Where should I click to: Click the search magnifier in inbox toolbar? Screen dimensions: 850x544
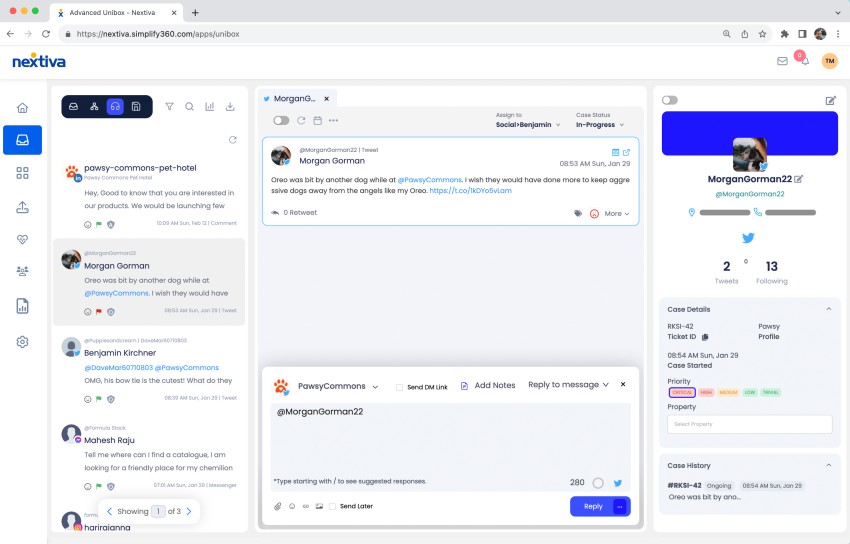click(x=189, y=107)
